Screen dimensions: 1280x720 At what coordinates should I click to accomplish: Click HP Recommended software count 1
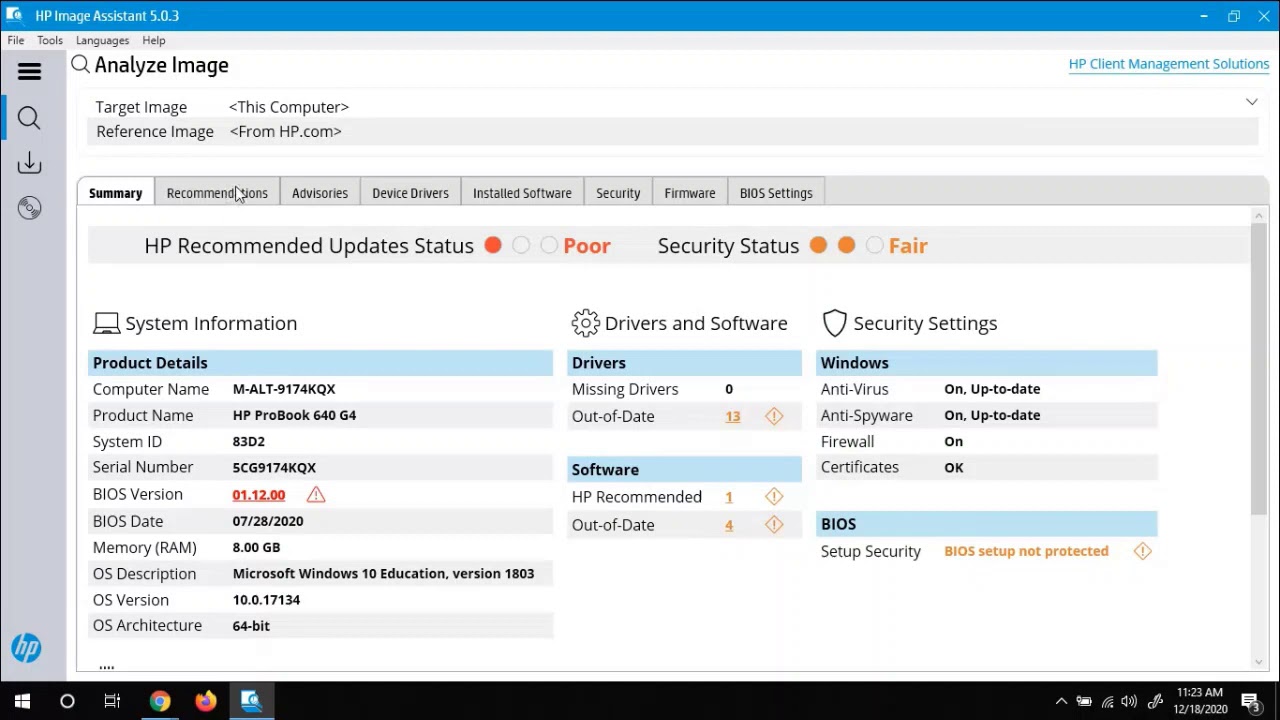tap(729, 497)
